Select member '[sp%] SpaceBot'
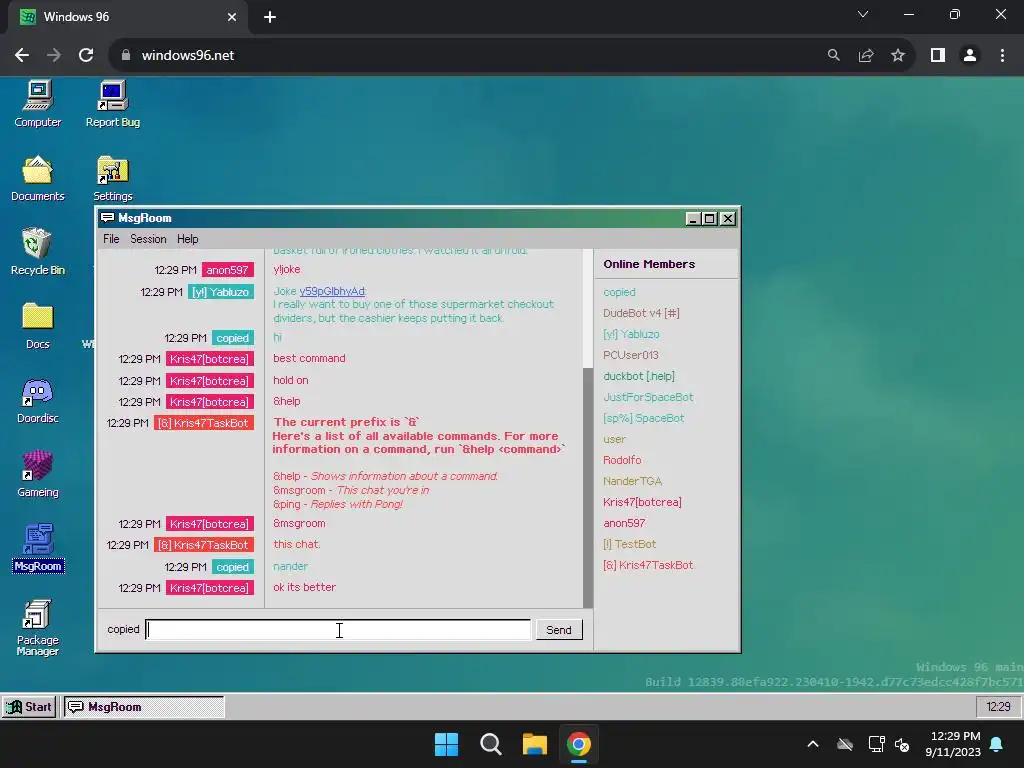Screen dimensions: 1024x768 [x=643, y=418]
